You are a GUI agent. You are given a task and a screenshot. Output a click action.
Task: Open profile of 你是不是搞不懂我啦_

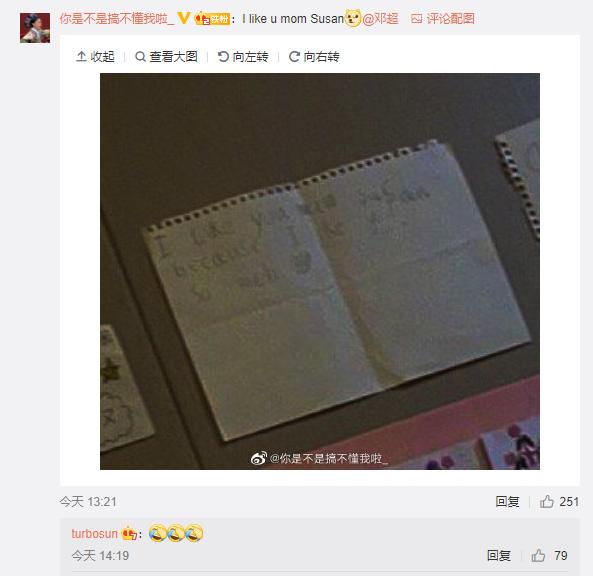[117, 18]
